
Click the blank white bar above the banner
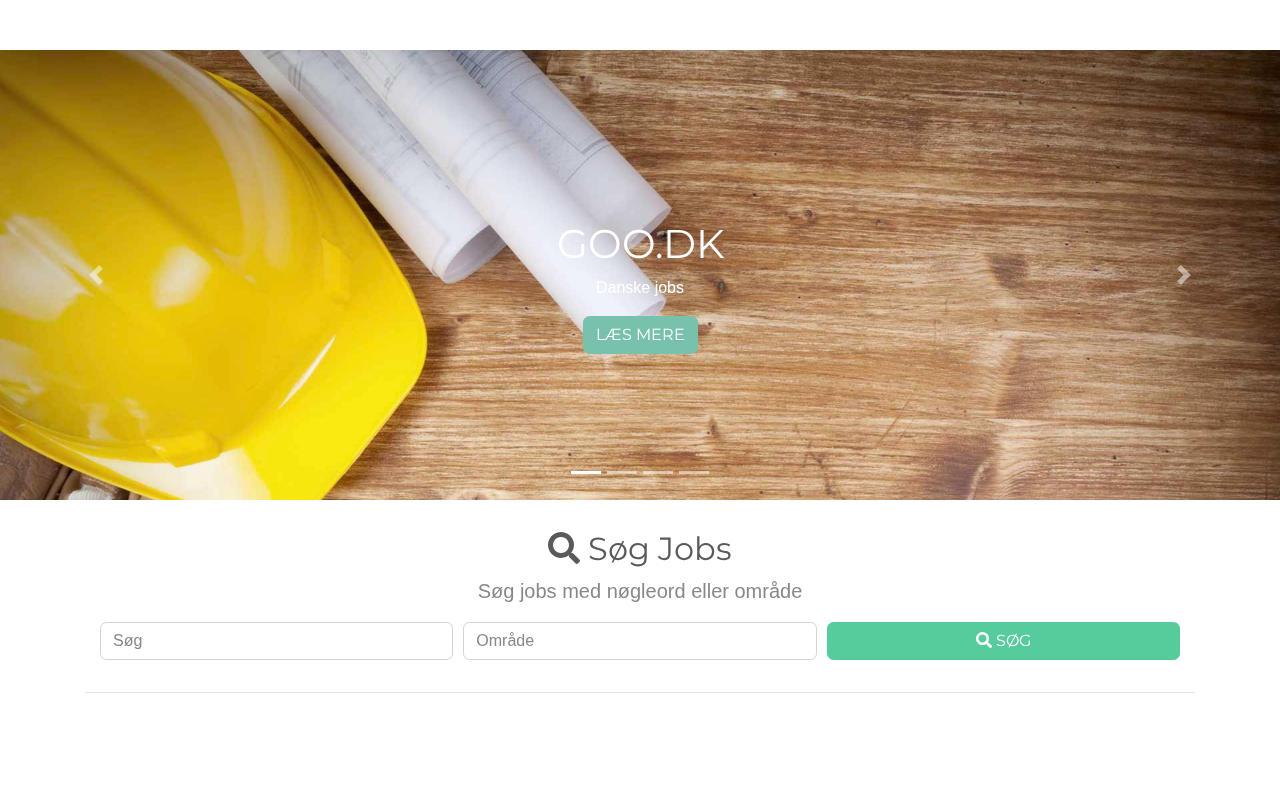(x=640, y=24)
